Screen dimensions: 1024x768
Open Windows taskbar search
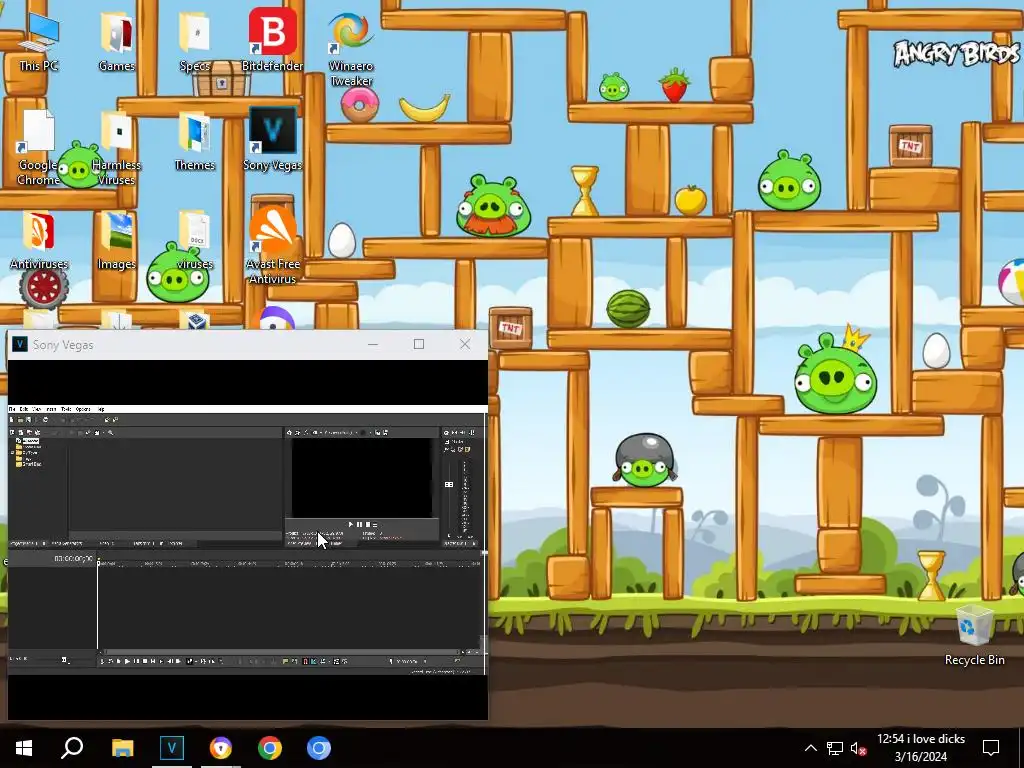[x=72, y=748]
